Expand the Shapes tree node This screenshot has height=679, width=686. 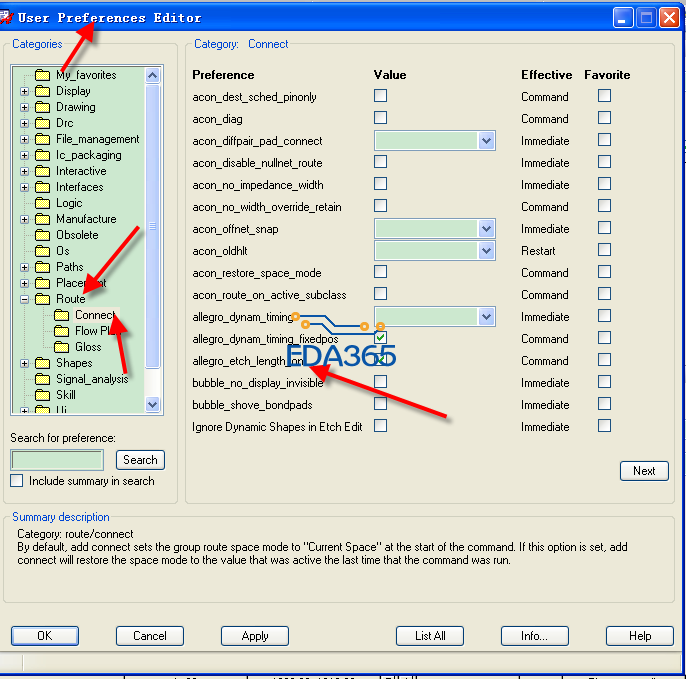point(24,364)
